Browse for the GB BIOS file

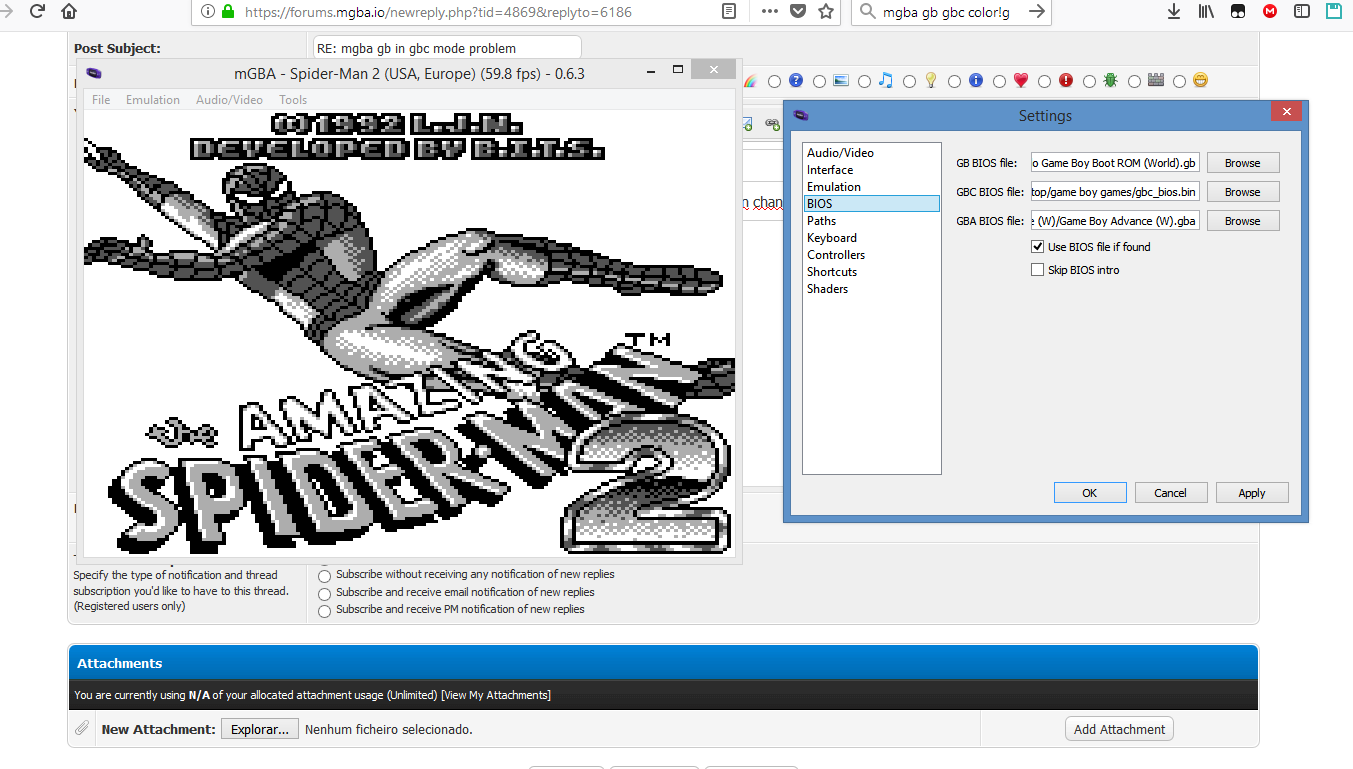point(1243,163)
